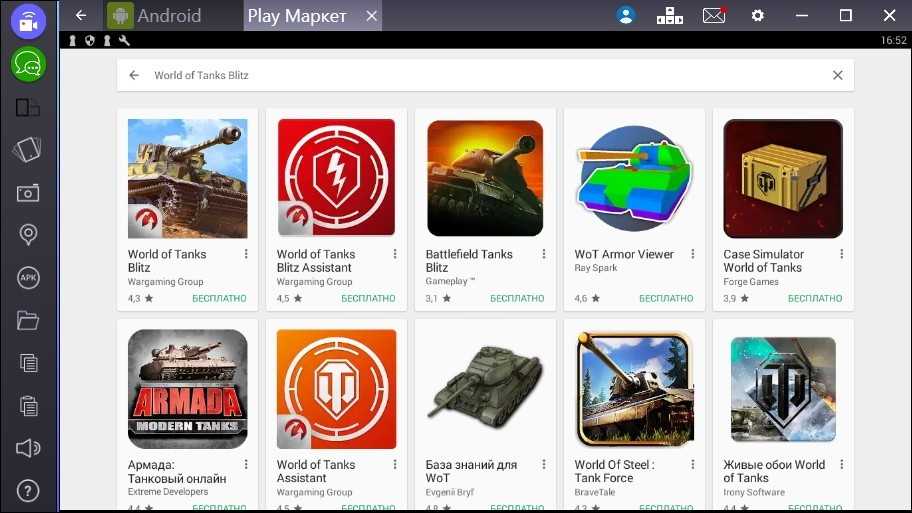Image resolution: width=912 pixels, height=513 pixels.
Task: Open the folder icon in sidebar
Action: coord(28,321)
